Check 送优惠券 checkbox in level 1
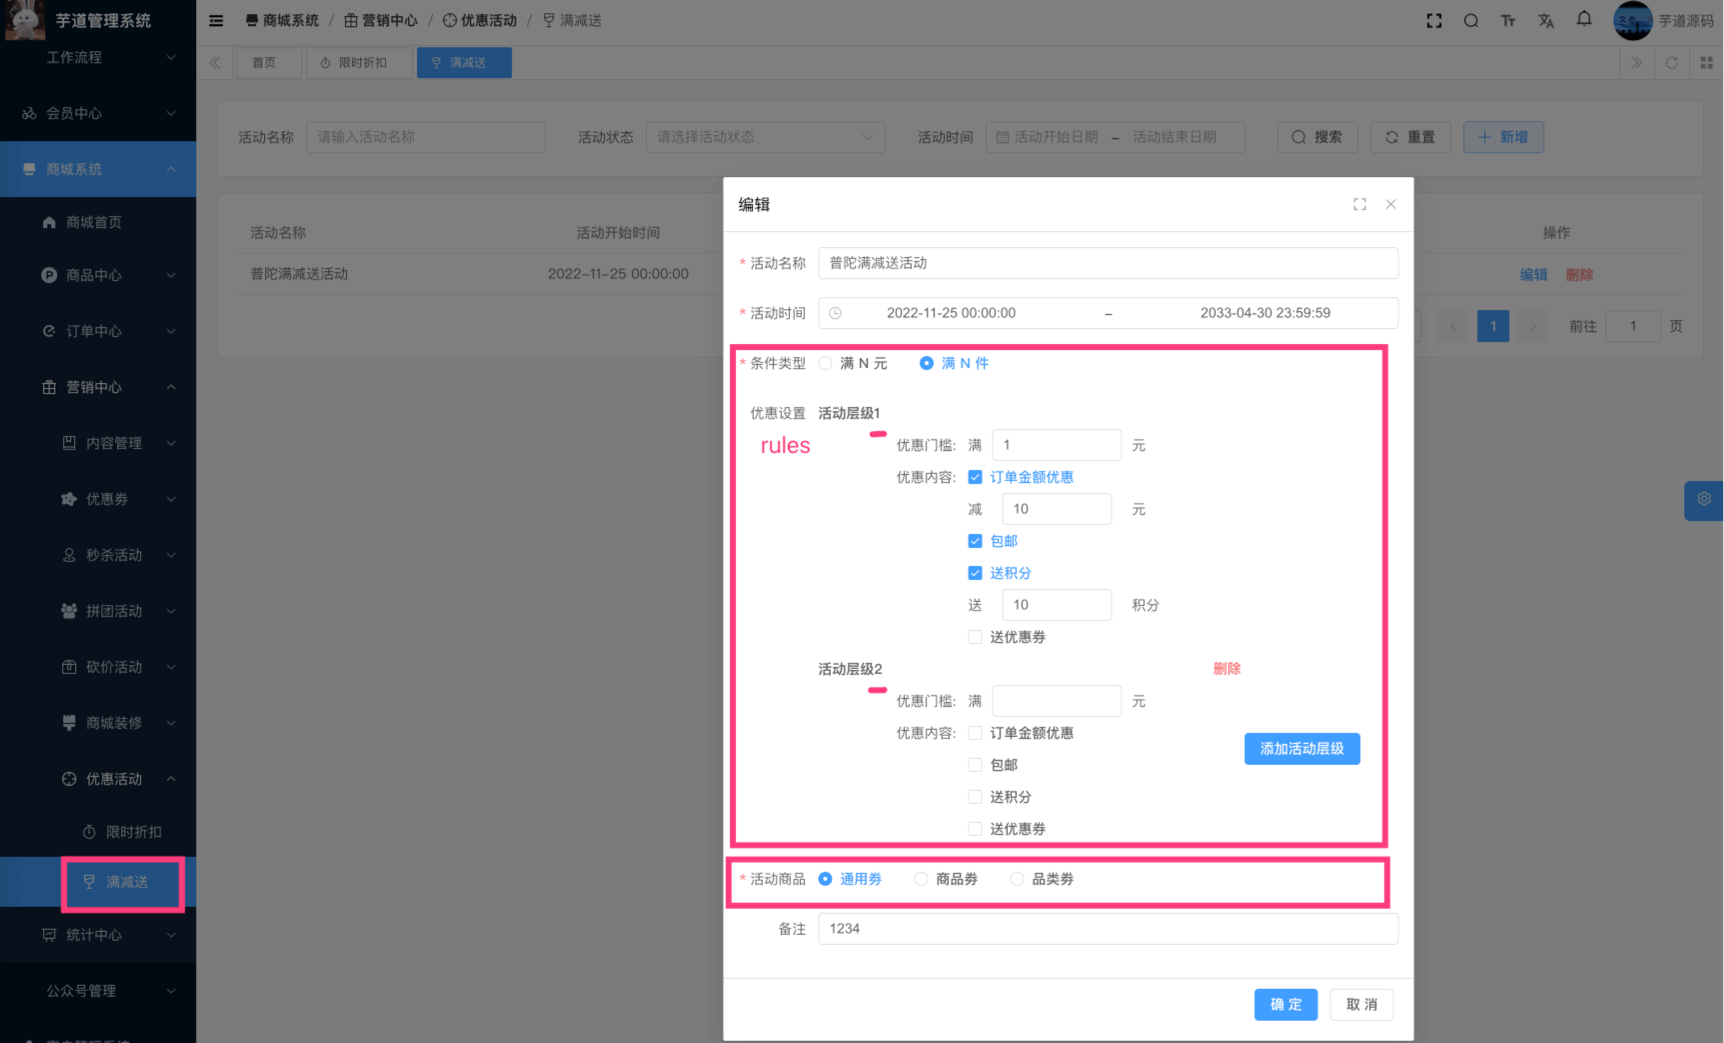 click(x=975, y=637)
